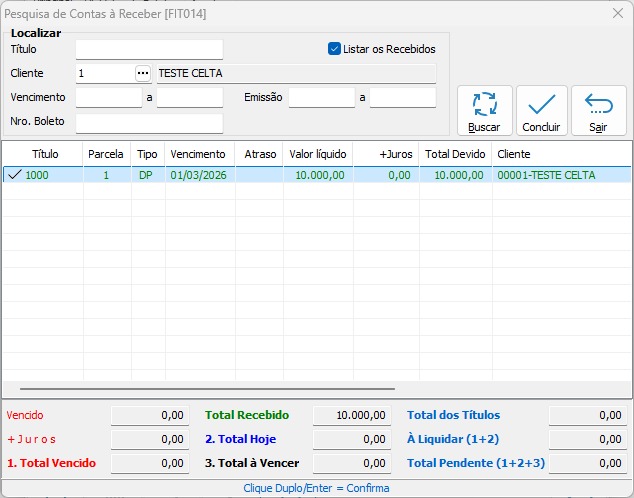Sort by the Vencimento column header
This screenshot has height=498, width=634.
(x=198, y=154)
